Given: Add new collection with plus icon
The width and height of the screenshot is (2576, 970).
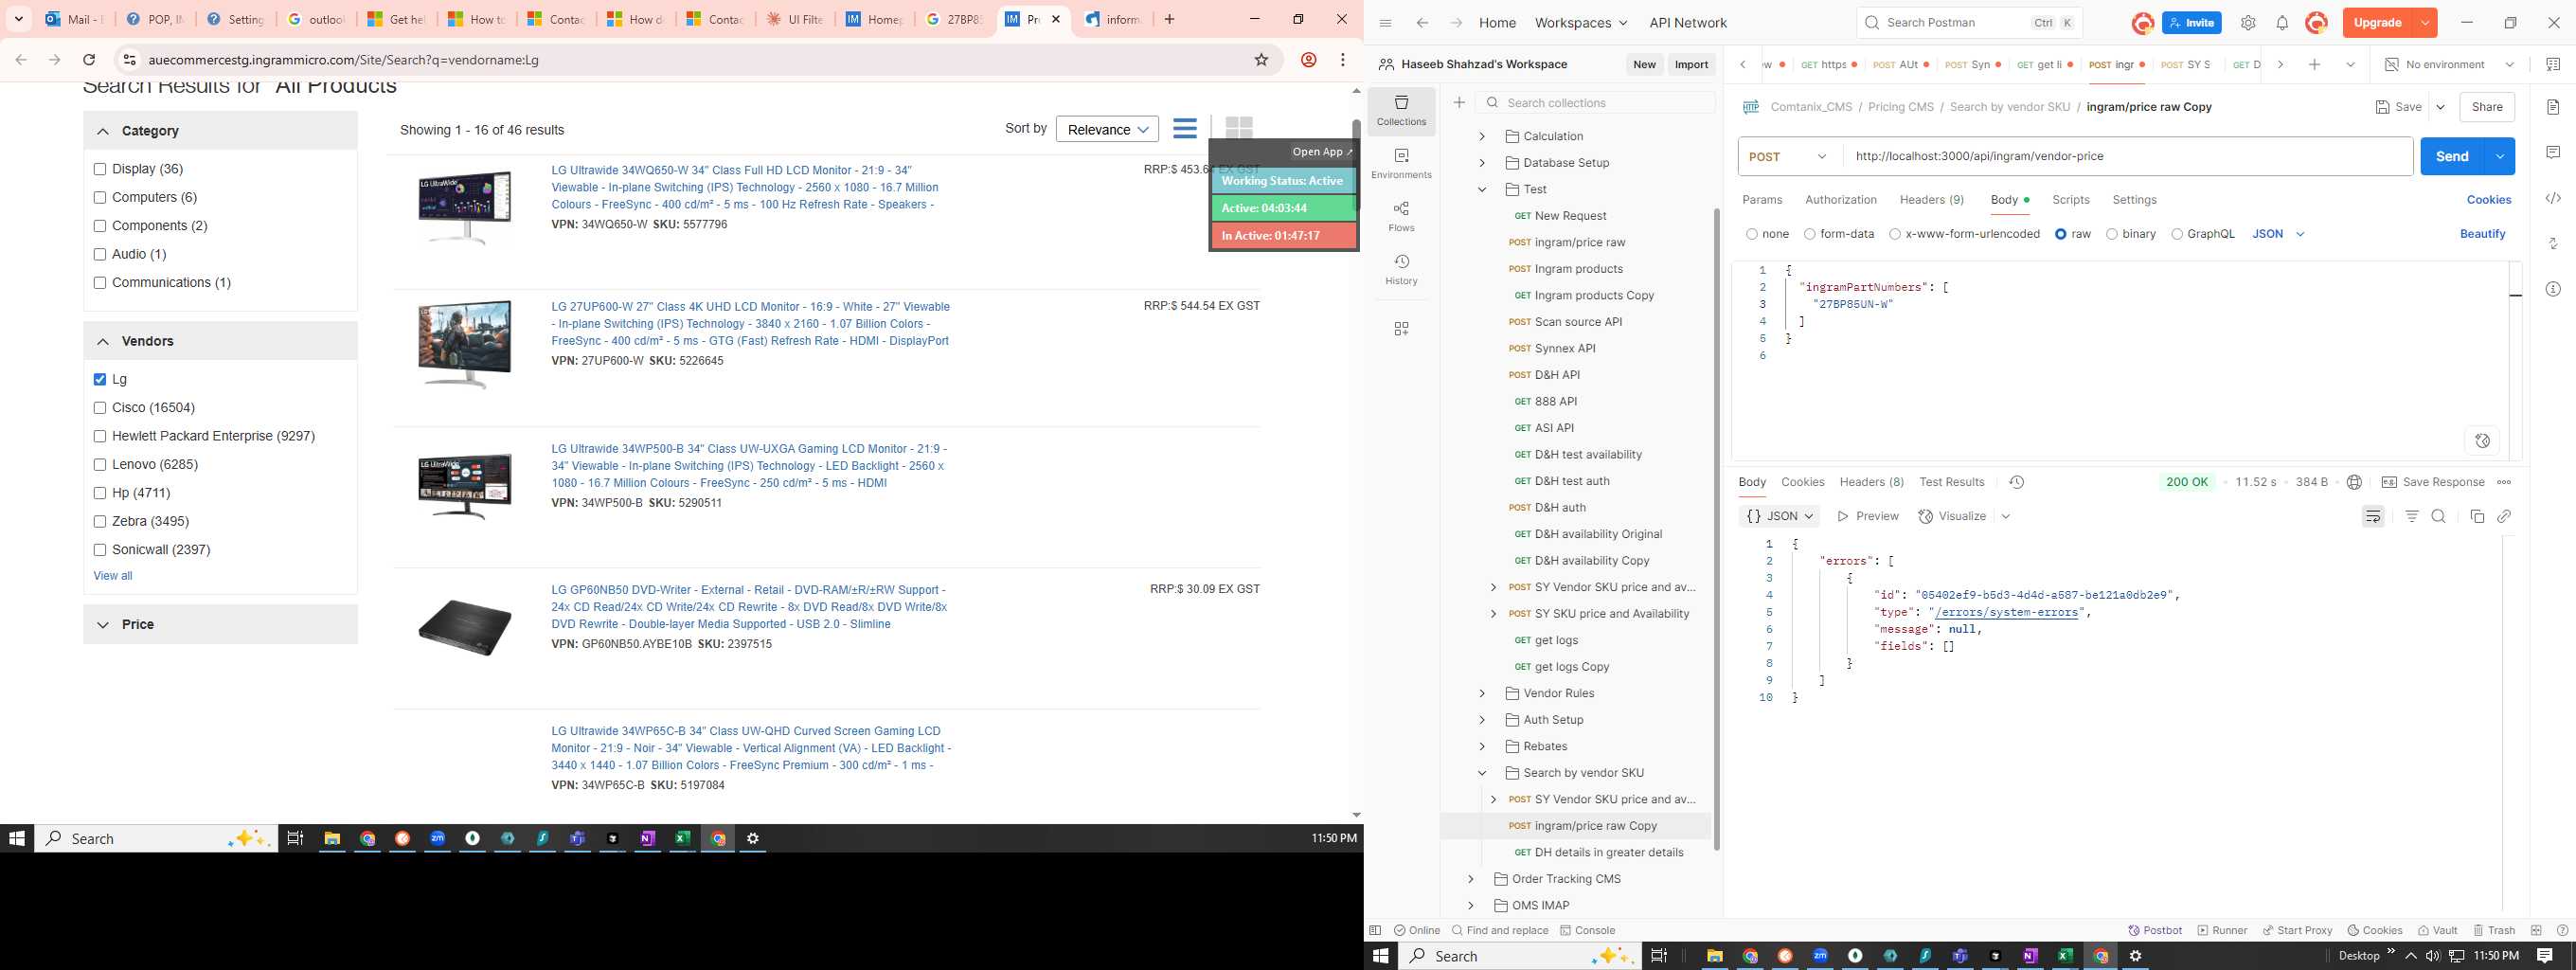Looking at the screenshot, I should click(1459, 102).
